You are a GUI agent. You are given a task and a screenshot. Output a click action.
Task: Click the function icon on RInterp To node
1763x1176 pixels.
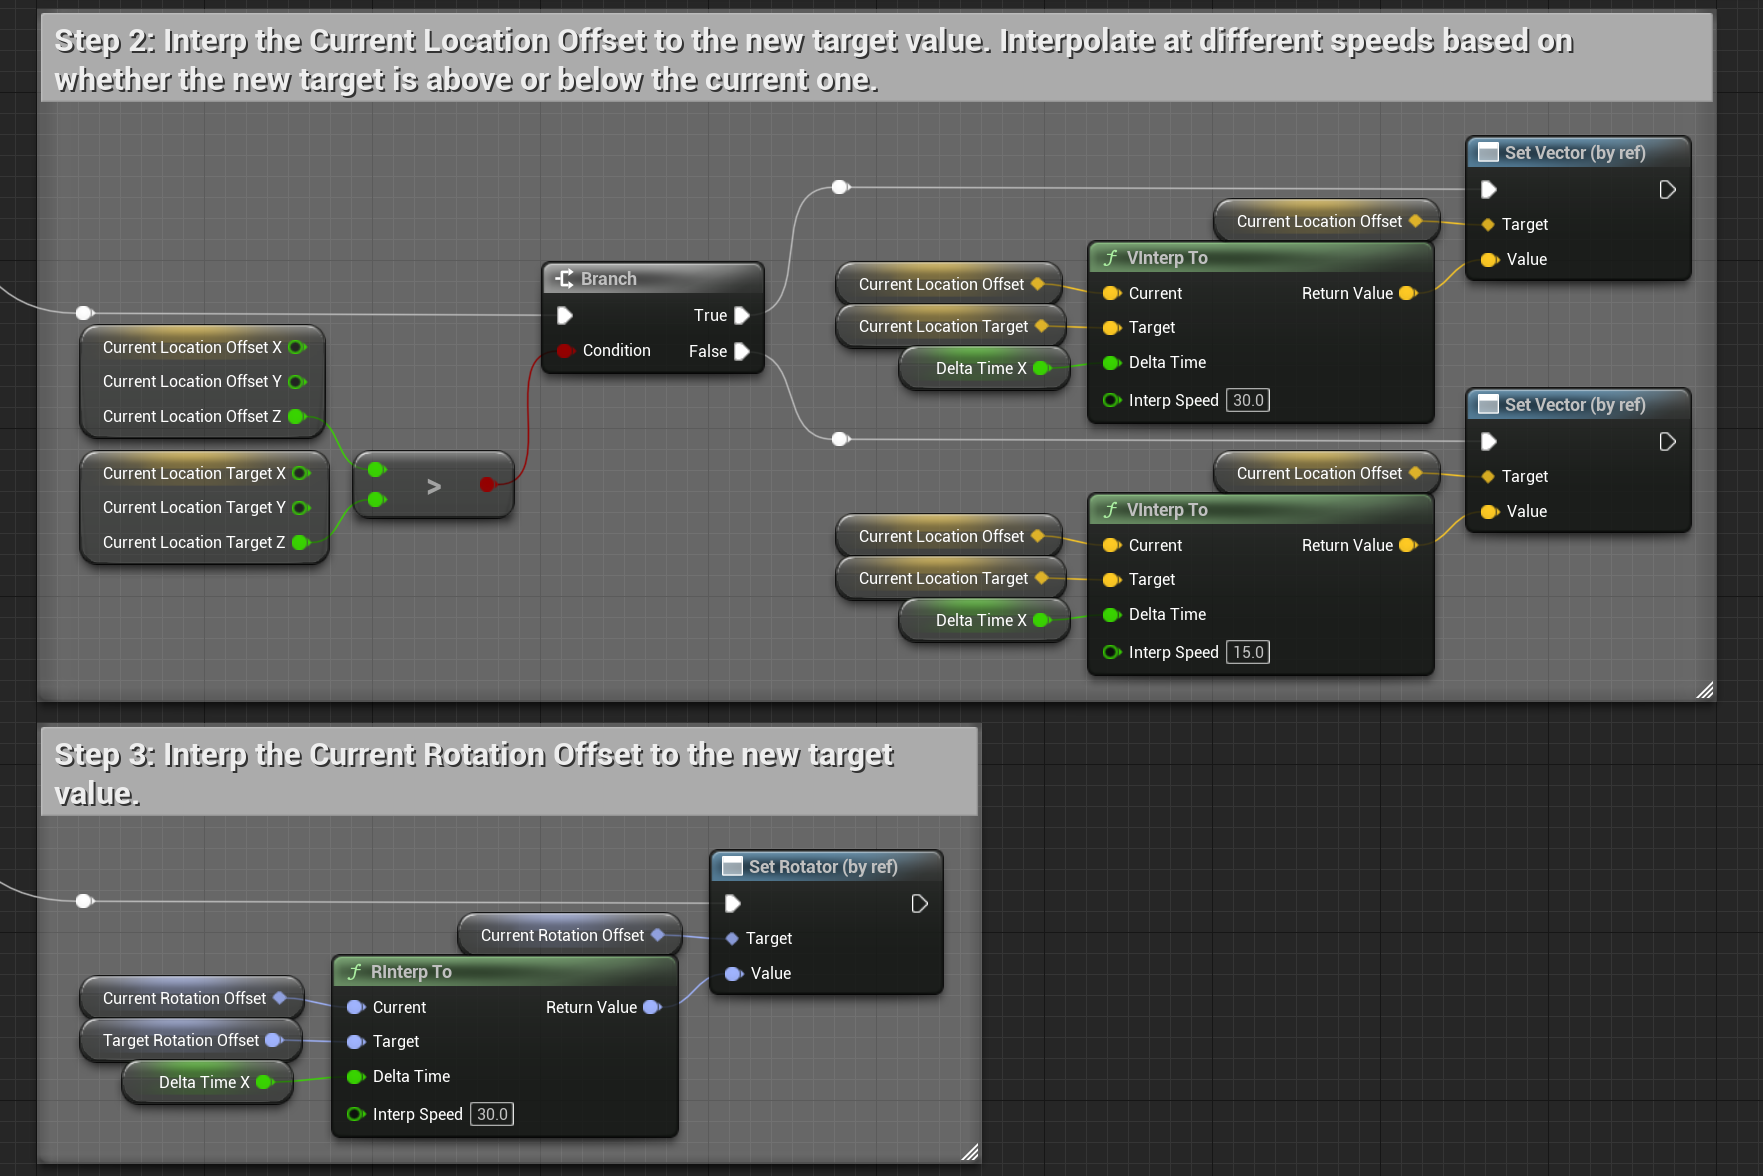(355, 972)
